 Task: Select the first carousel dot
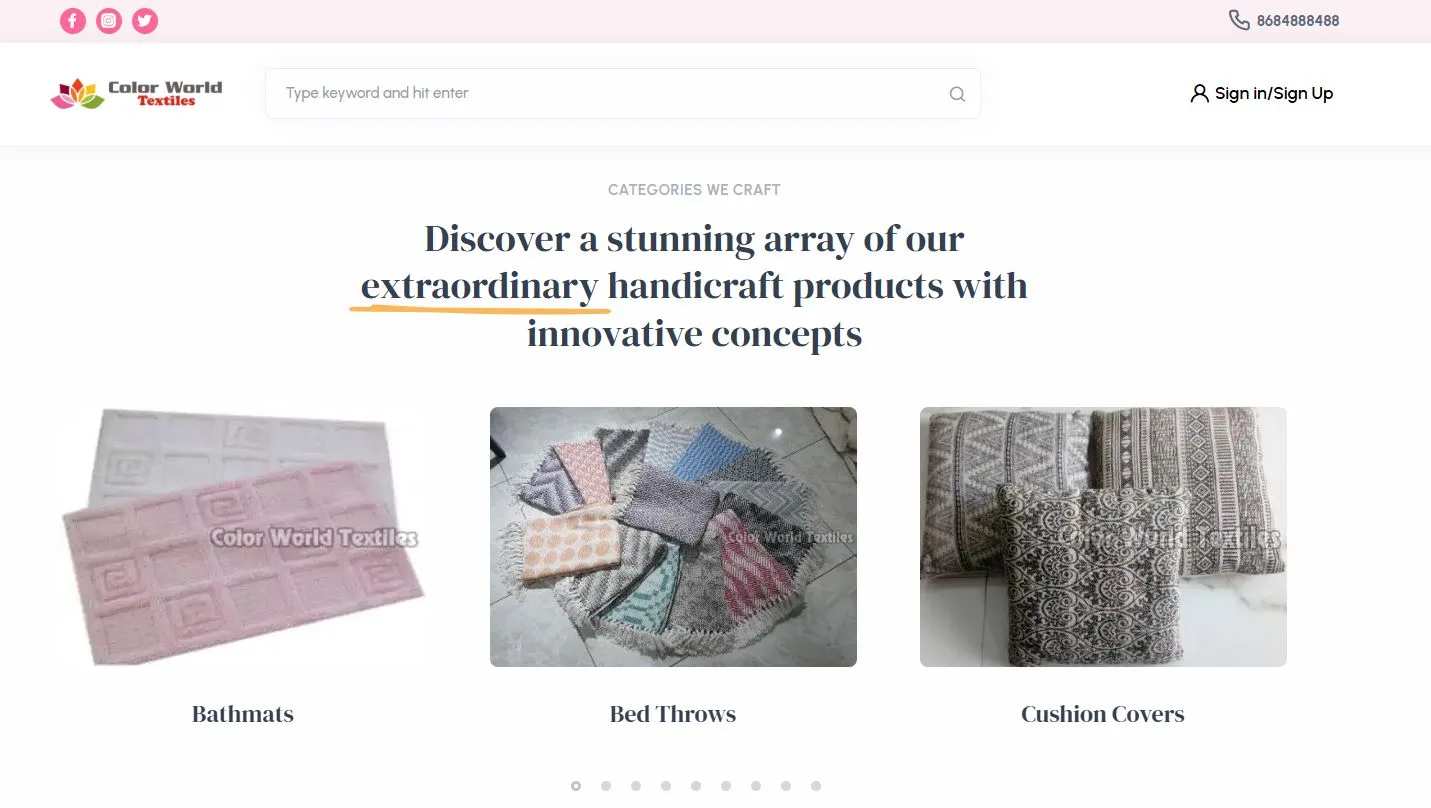(576, 786)
